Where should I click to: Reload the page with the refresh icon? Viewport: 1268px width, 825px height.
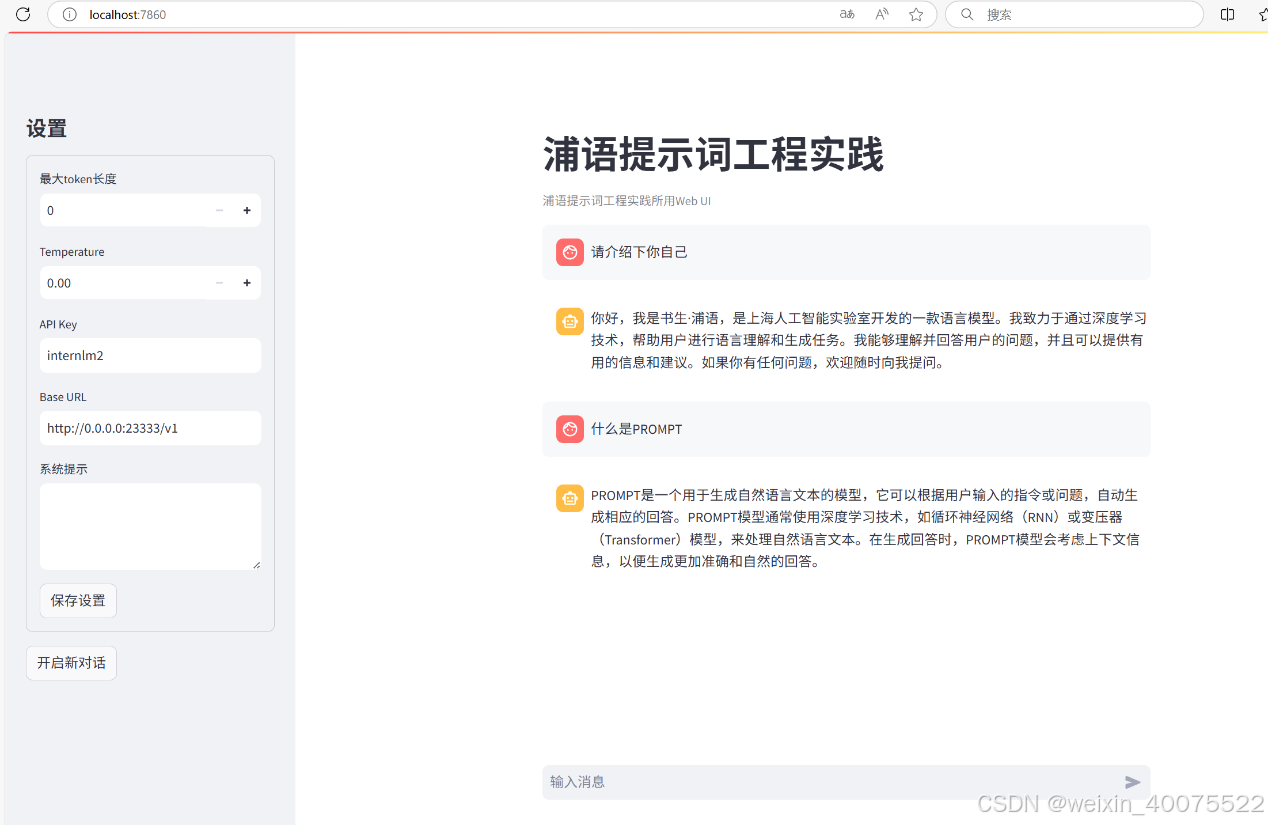[23, 14]
